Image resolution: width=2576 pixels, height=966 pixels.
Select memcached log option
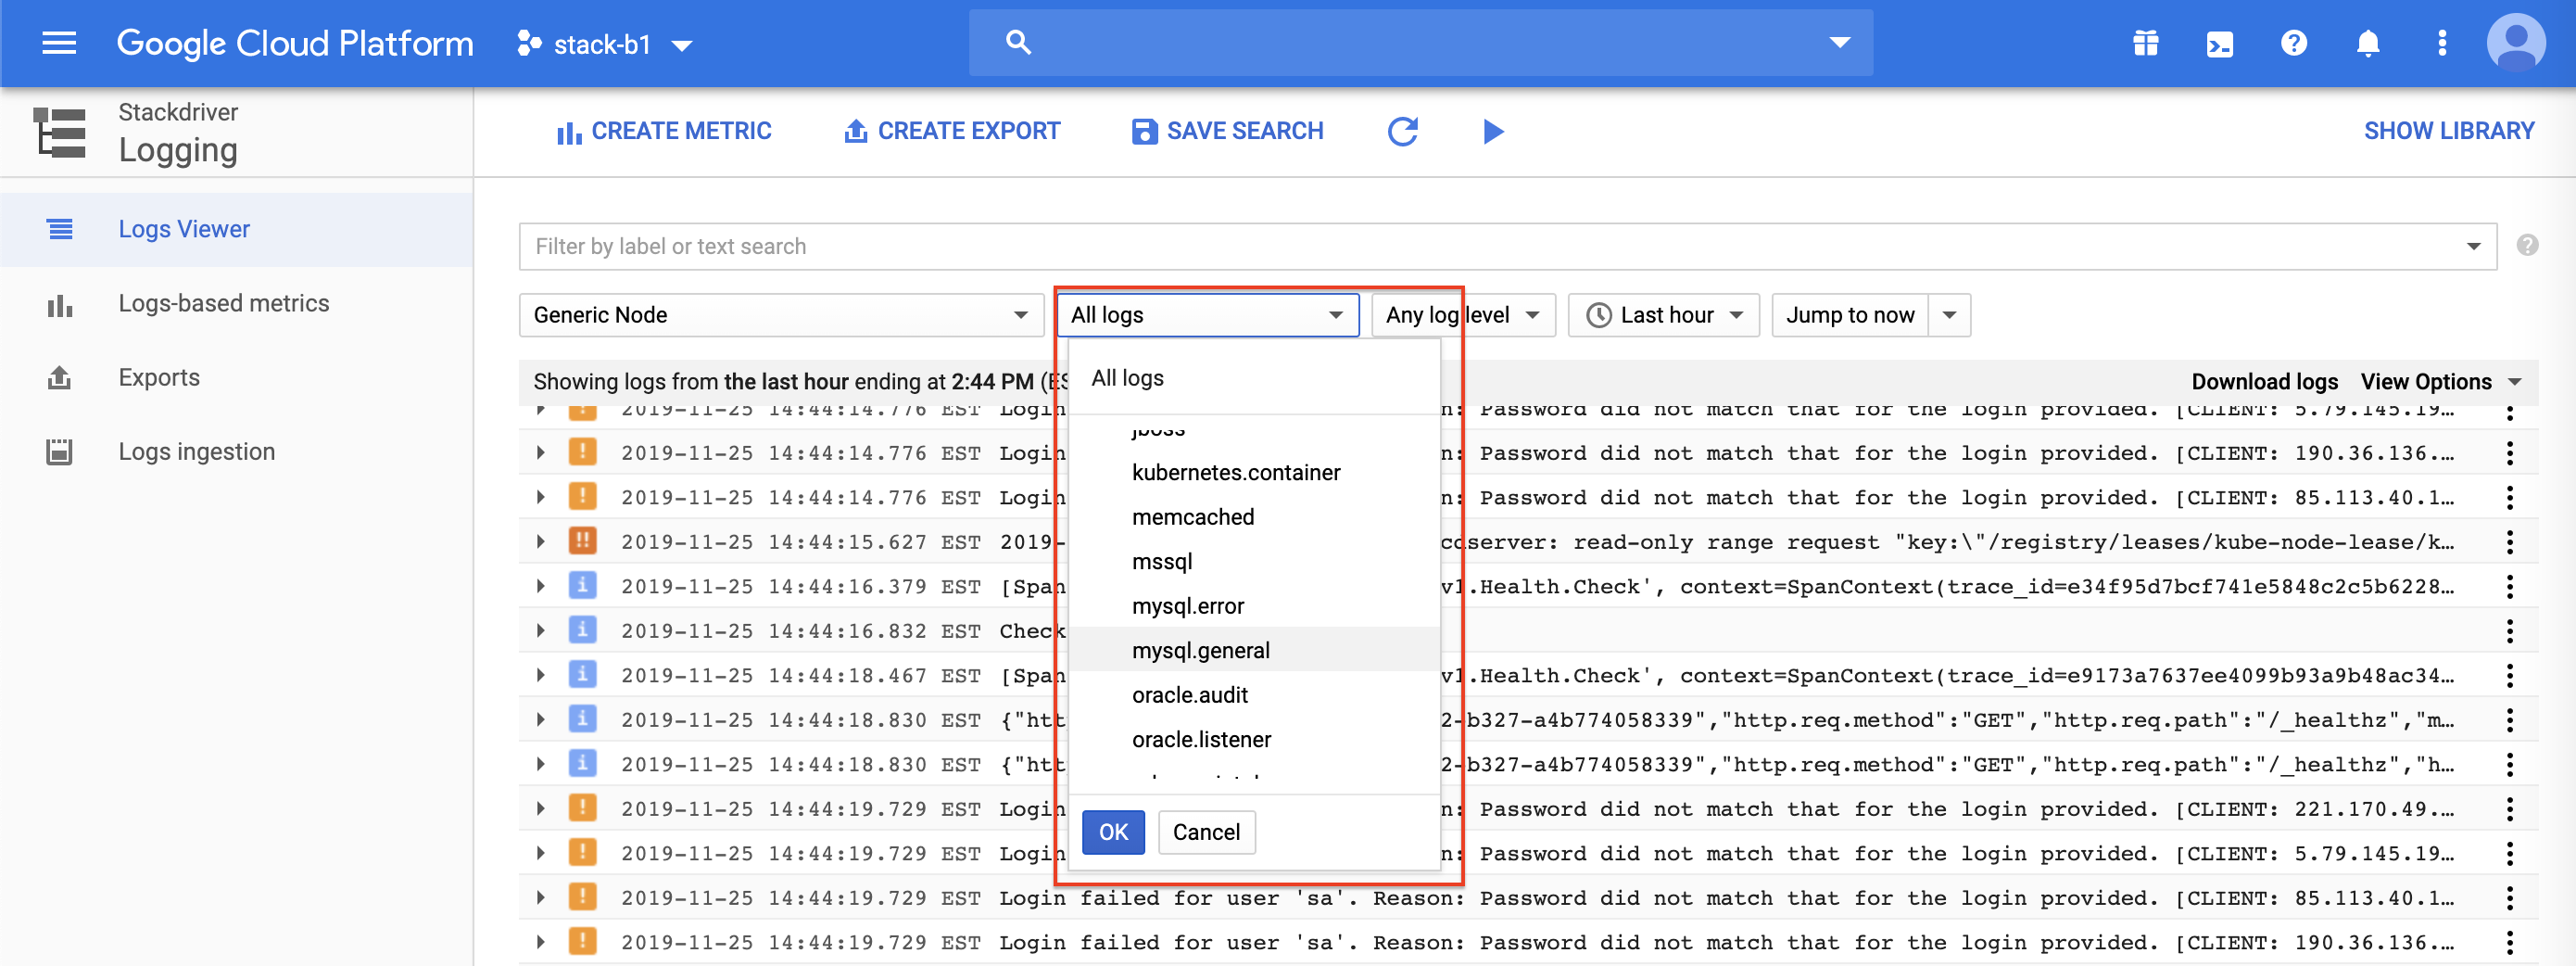tap(1254, 517)
